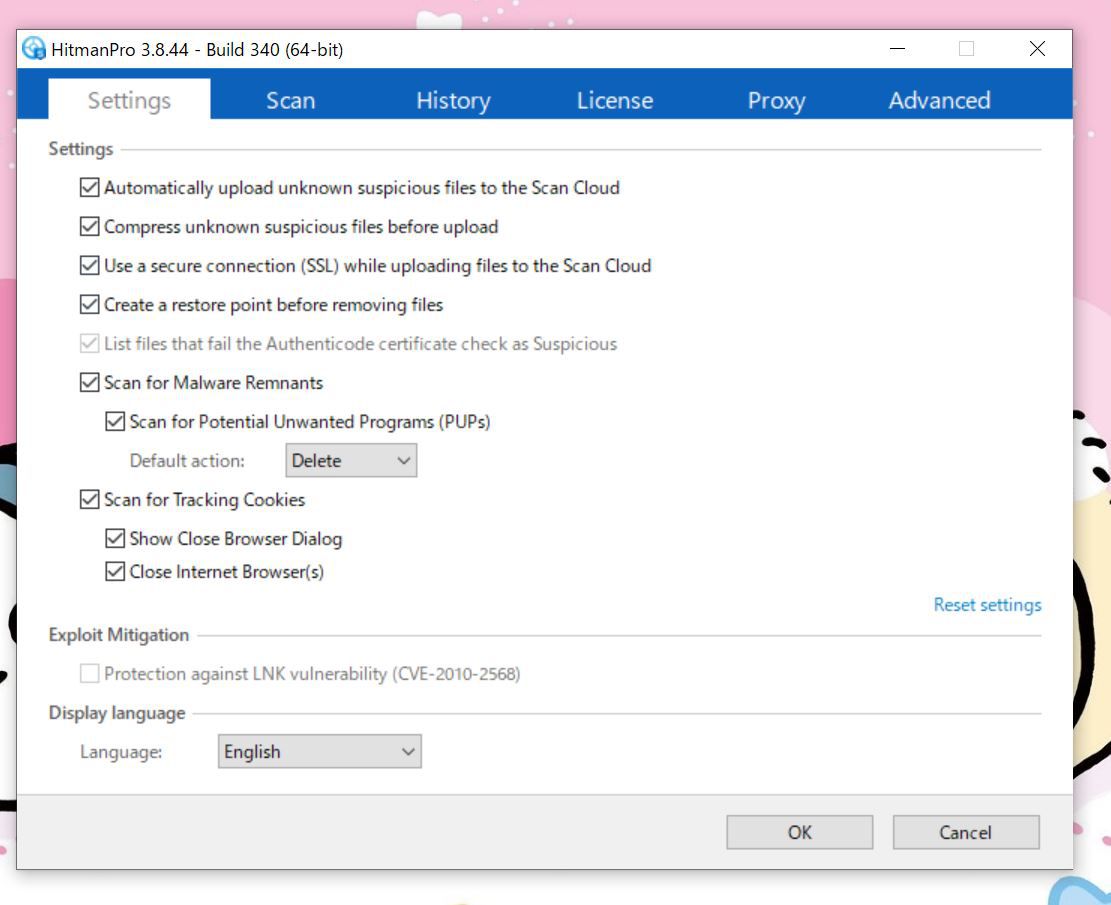
Task: Open the Advanced tab
Action: coord(939,100)
